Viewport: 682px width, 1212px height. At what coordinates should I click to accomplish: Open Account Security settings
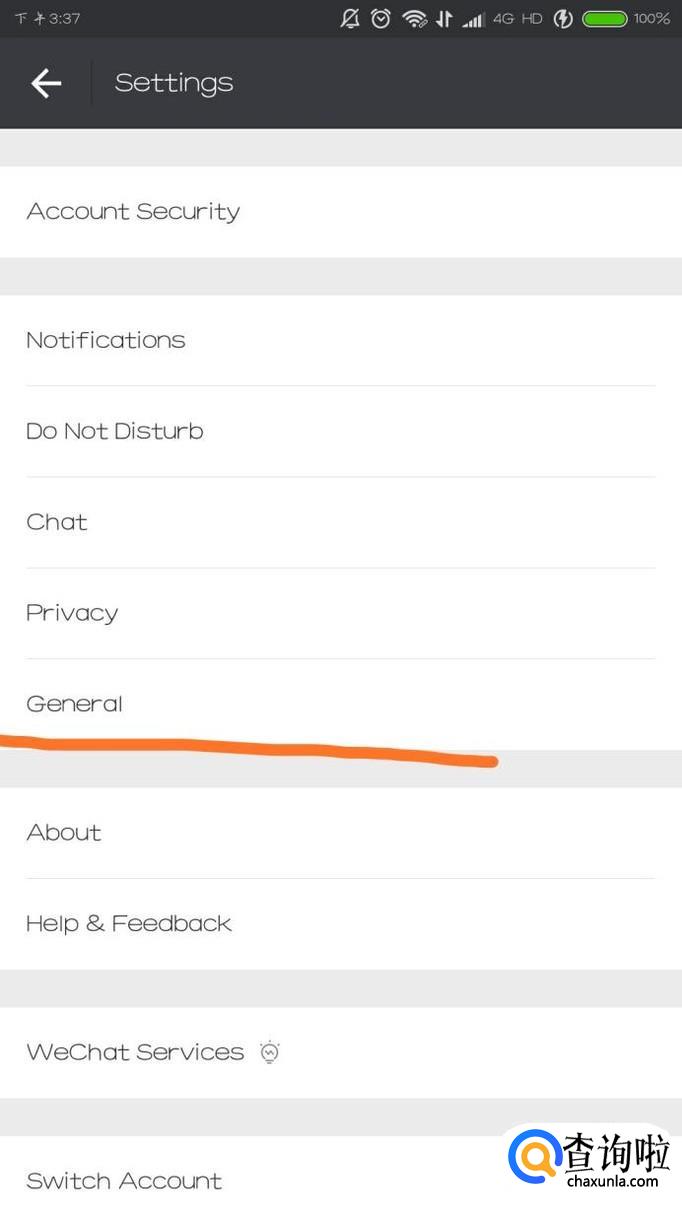[x=133, y=212]
